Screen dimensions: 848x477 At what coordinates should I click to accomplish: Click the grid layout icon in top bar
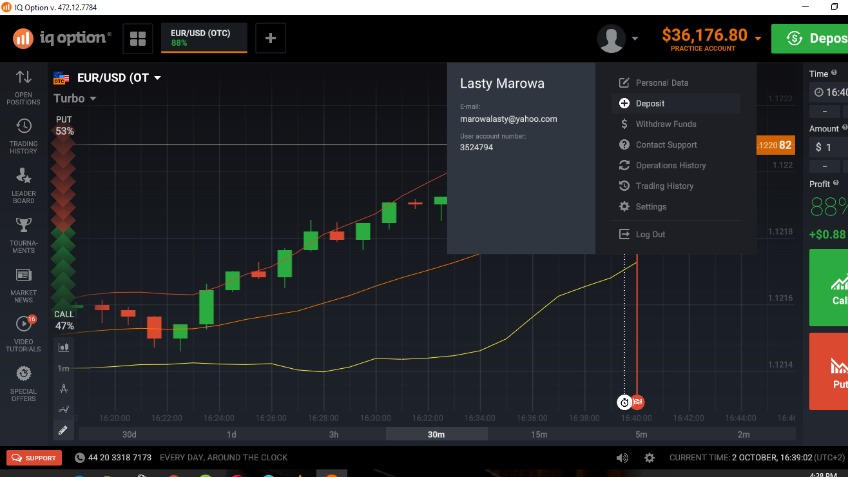pyautogui.click(x=138, y=39)
